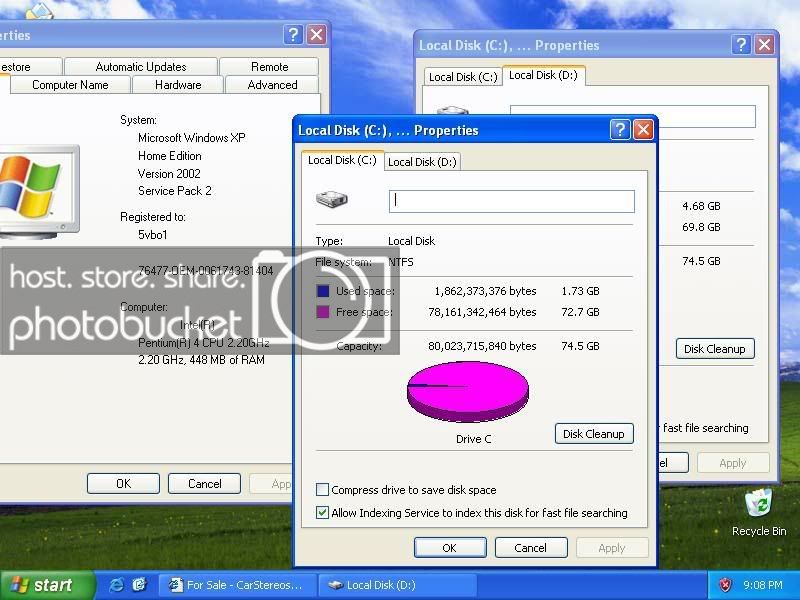800x600 pixels.
Task: Click the 'NTFS' file system value
Action: coord(401,262)
